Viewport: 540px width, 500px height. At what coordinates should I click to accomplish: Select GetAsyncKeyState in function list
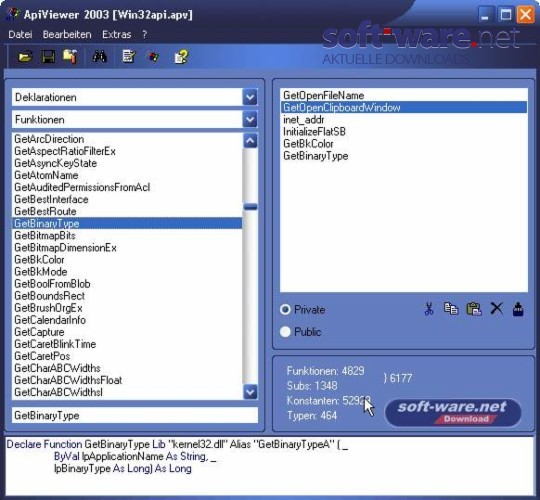[x=127, y=163]
